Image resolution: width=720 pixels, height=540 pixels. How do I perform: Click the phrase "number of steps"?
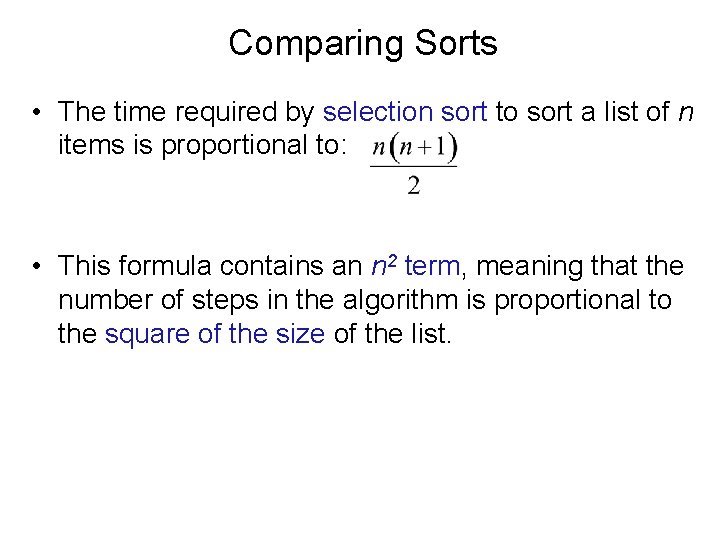161,300
